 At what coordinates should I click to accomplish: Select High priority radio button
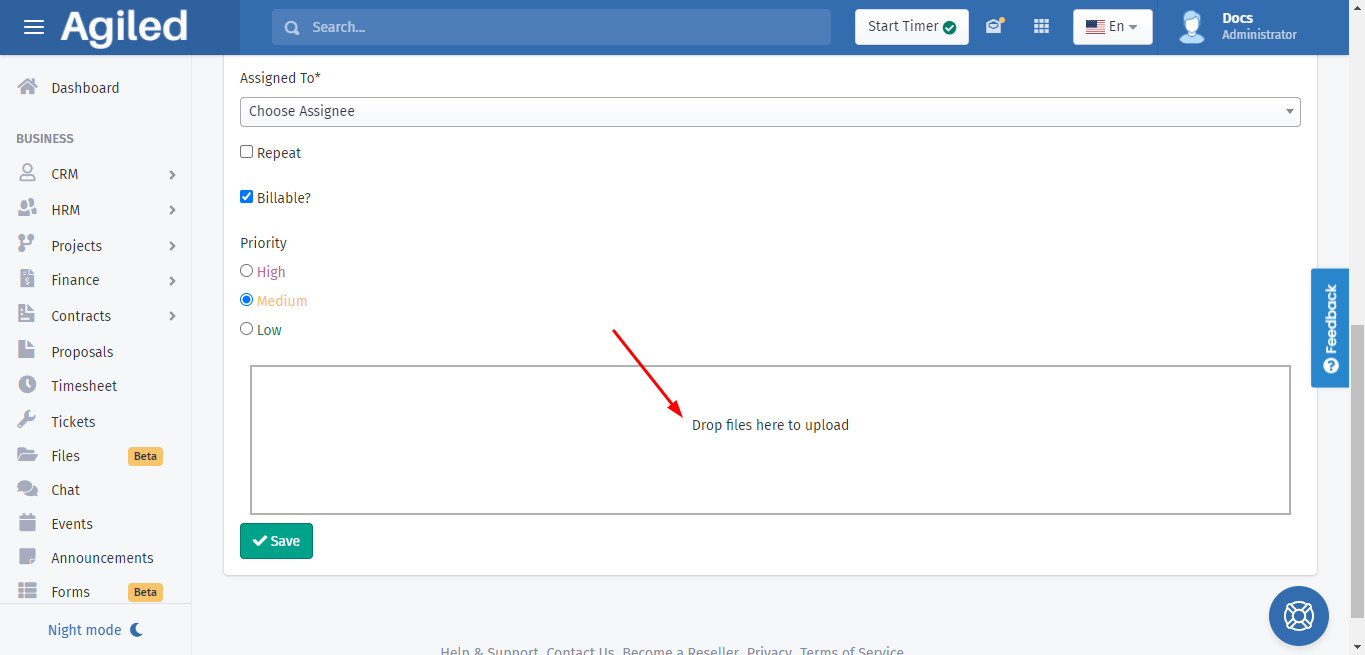point(247,271)
